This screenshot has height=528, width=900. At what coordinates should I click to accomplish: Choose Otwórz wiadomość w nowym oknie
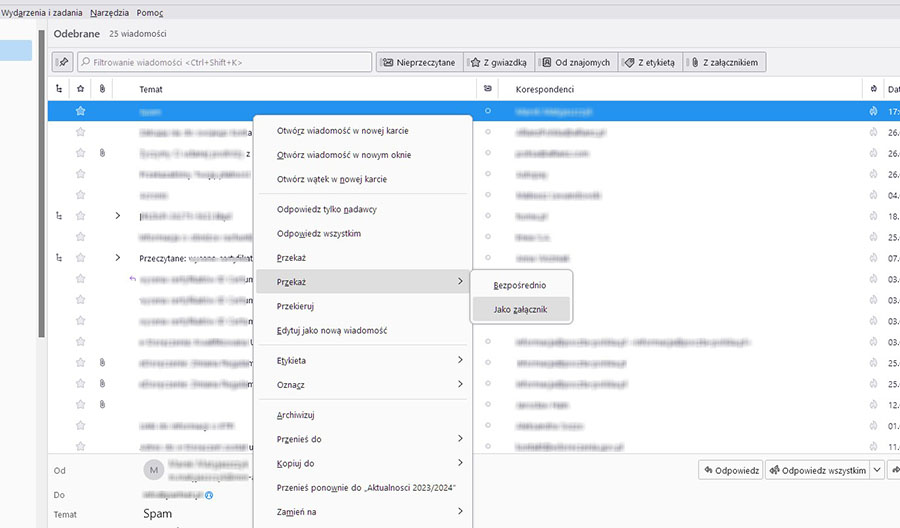362,155
